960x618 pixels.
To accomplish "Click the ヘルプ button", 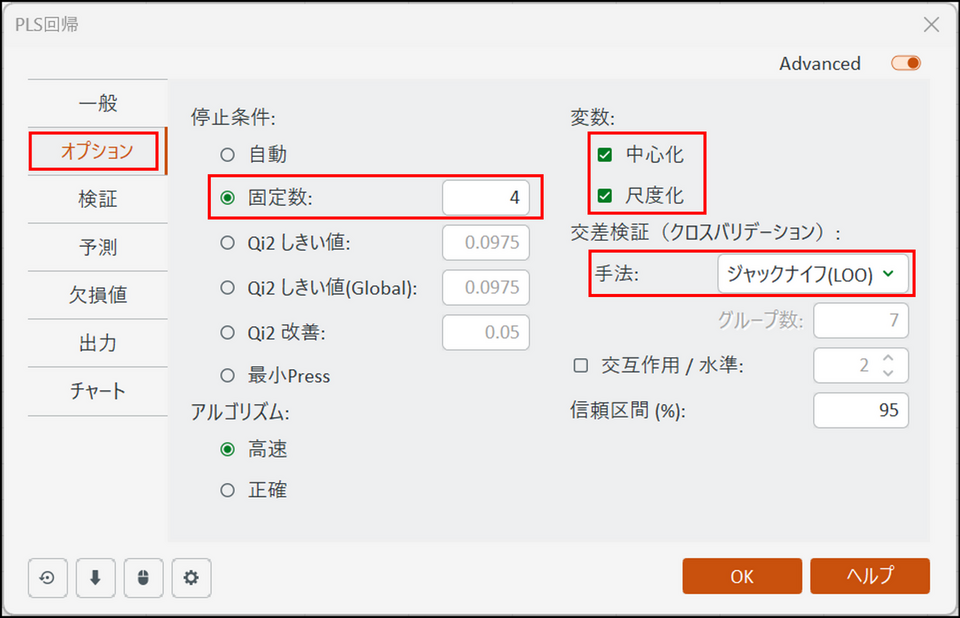I will click(x=869, y=576).
